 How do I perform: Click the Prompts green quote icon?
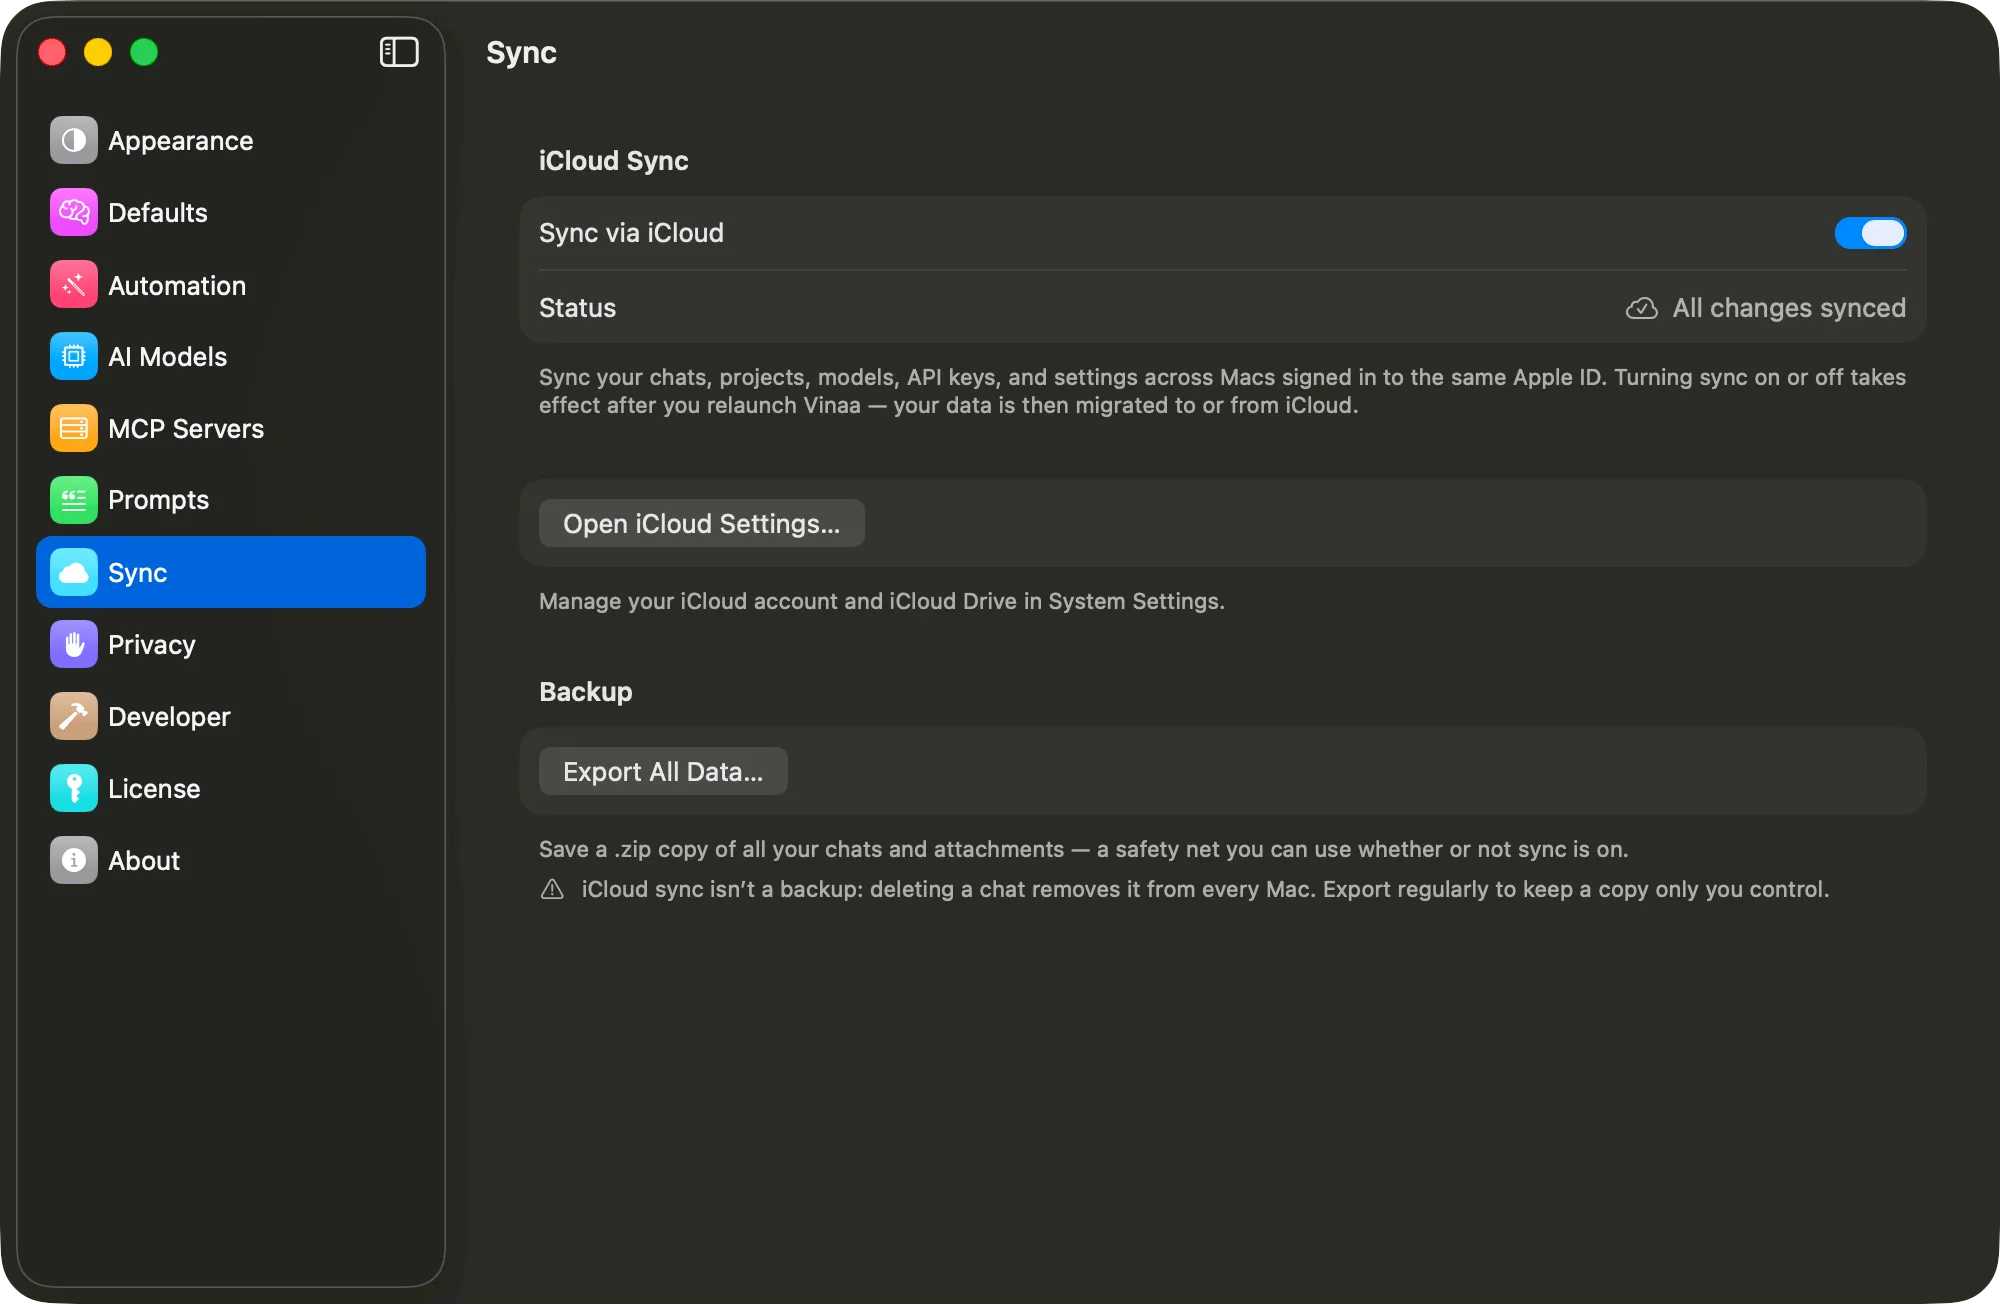point(74,500)
